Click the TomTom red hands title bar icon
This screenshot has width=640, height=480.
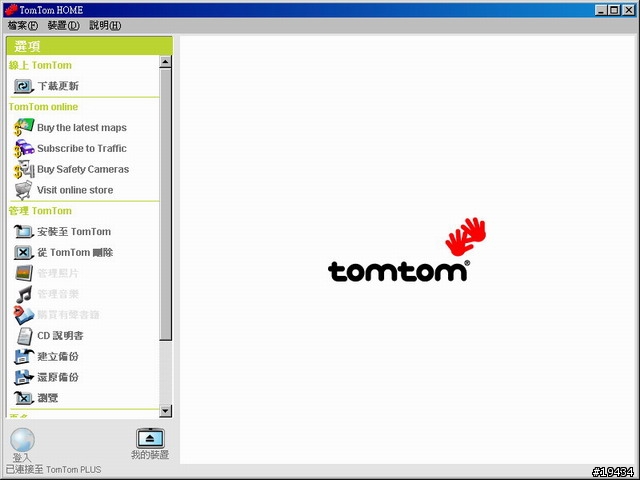point(11,10)
